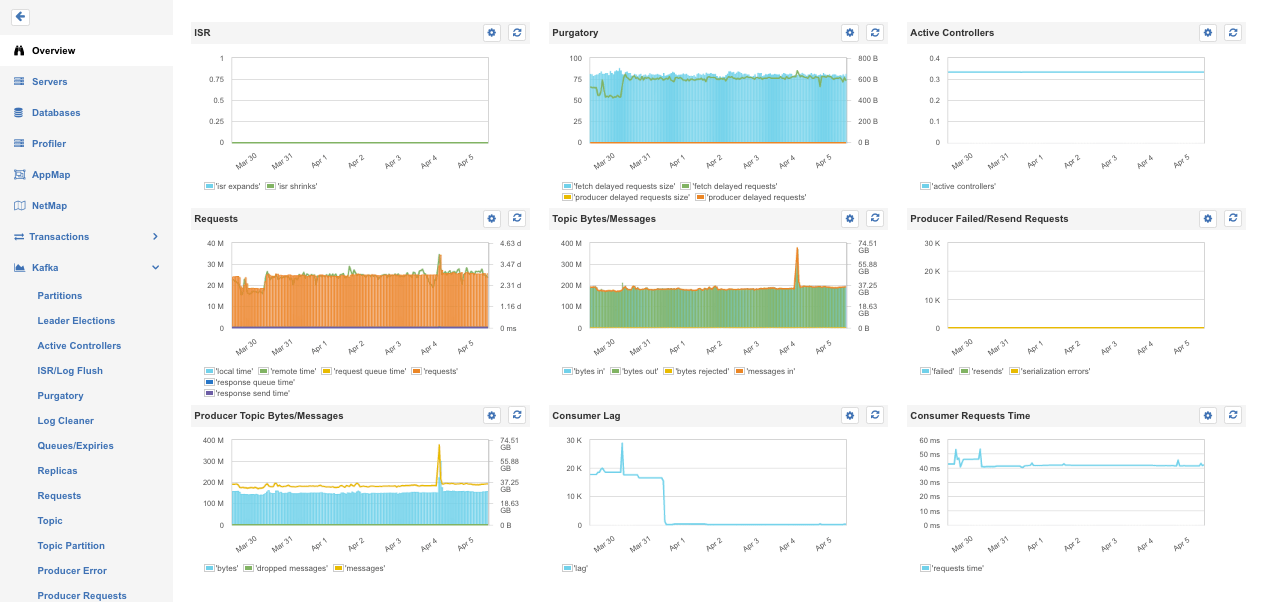Open Kafka Topic Partition page
This screenshot has width=1278, height=602.
pos(71,546)
